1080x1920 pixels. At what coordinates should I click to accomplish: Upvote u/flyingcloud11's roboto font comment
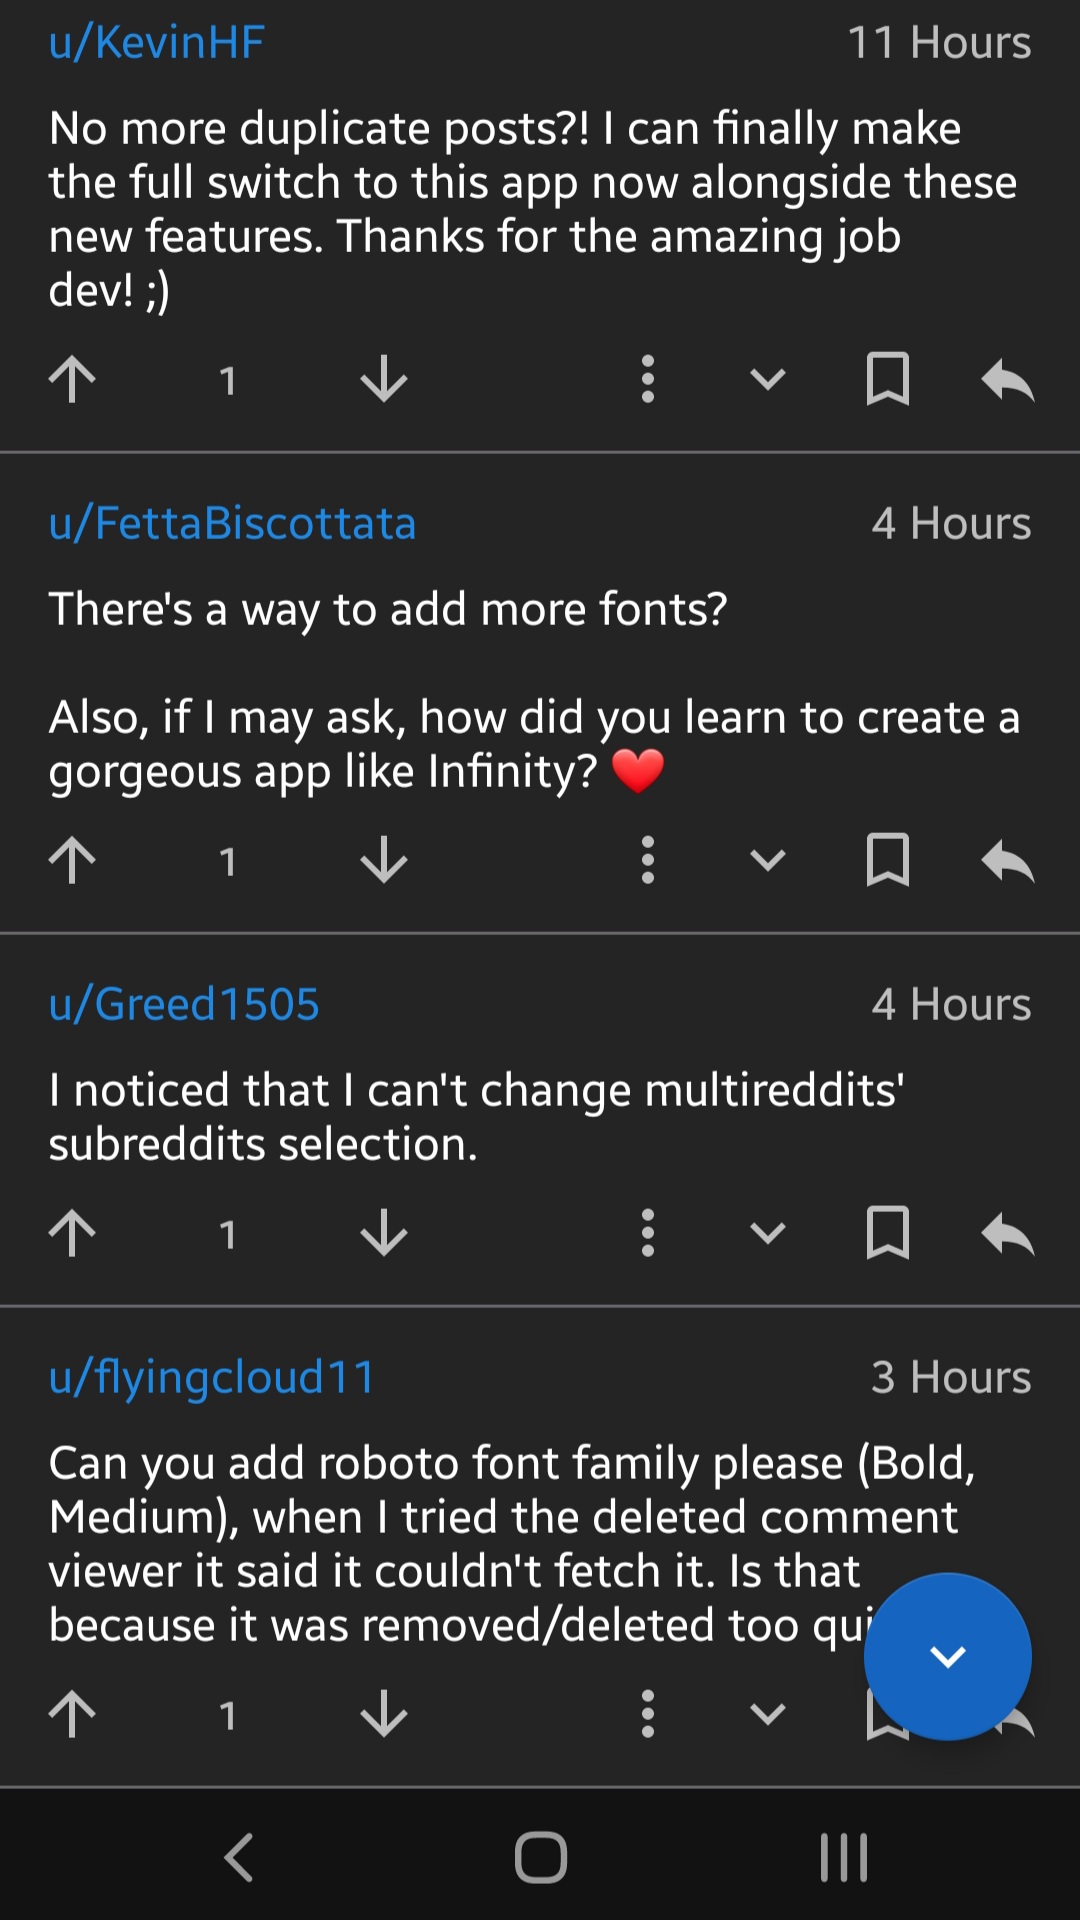point(71,1712)
